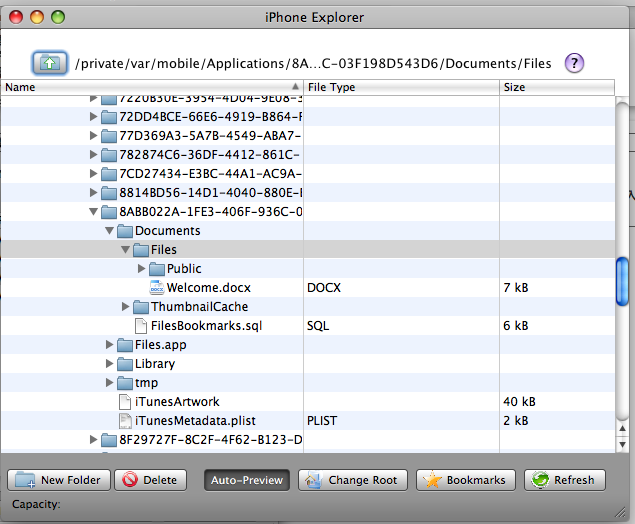This screenshot has width=635, height=524.
Task: Click the FilesBookmarks.sql file icon
Action: [x=141, y=326]
